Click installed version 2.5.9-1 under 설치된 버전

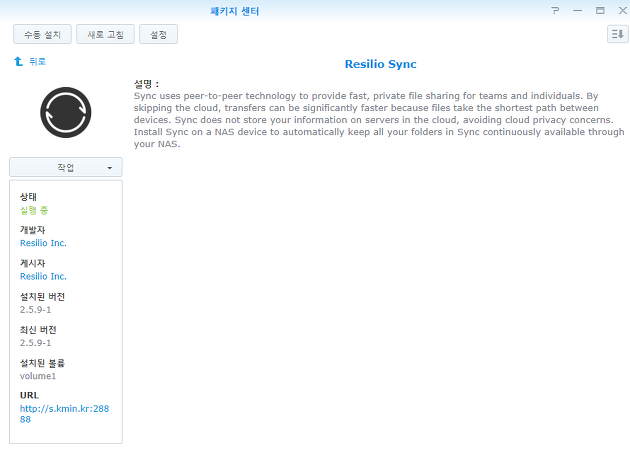(35, 310)
